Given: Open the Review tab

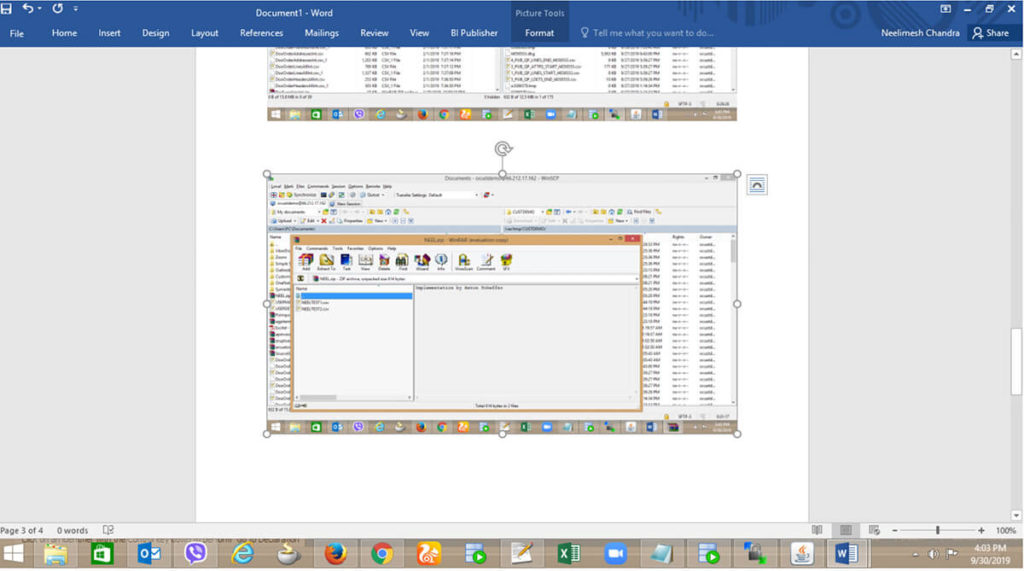Looking at the screenshot, I should click(374, 33).
